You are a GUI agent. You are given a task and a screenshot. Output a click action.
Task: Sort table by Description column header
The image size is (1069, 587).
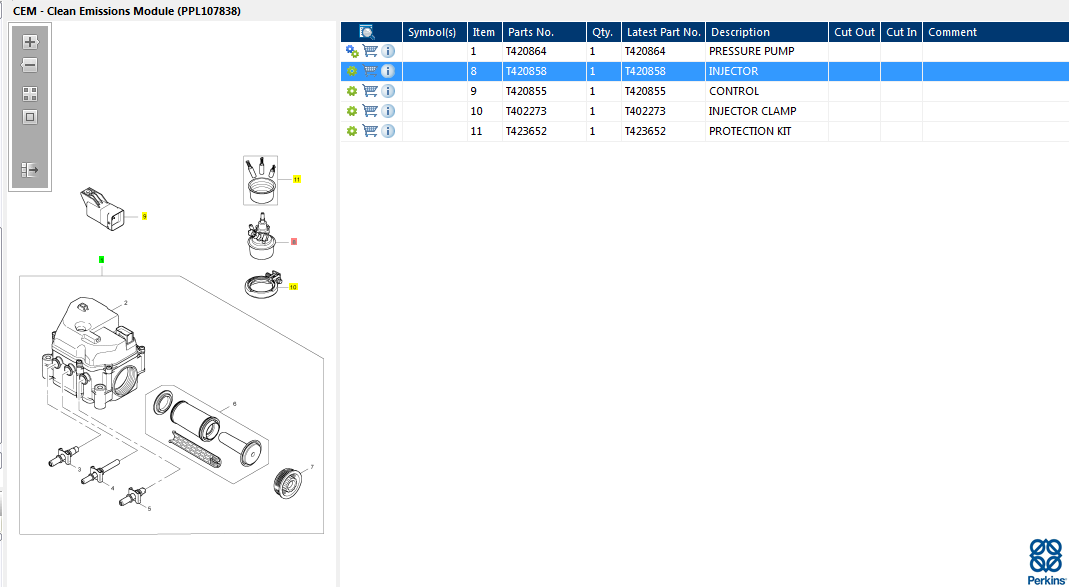(767, 32)
